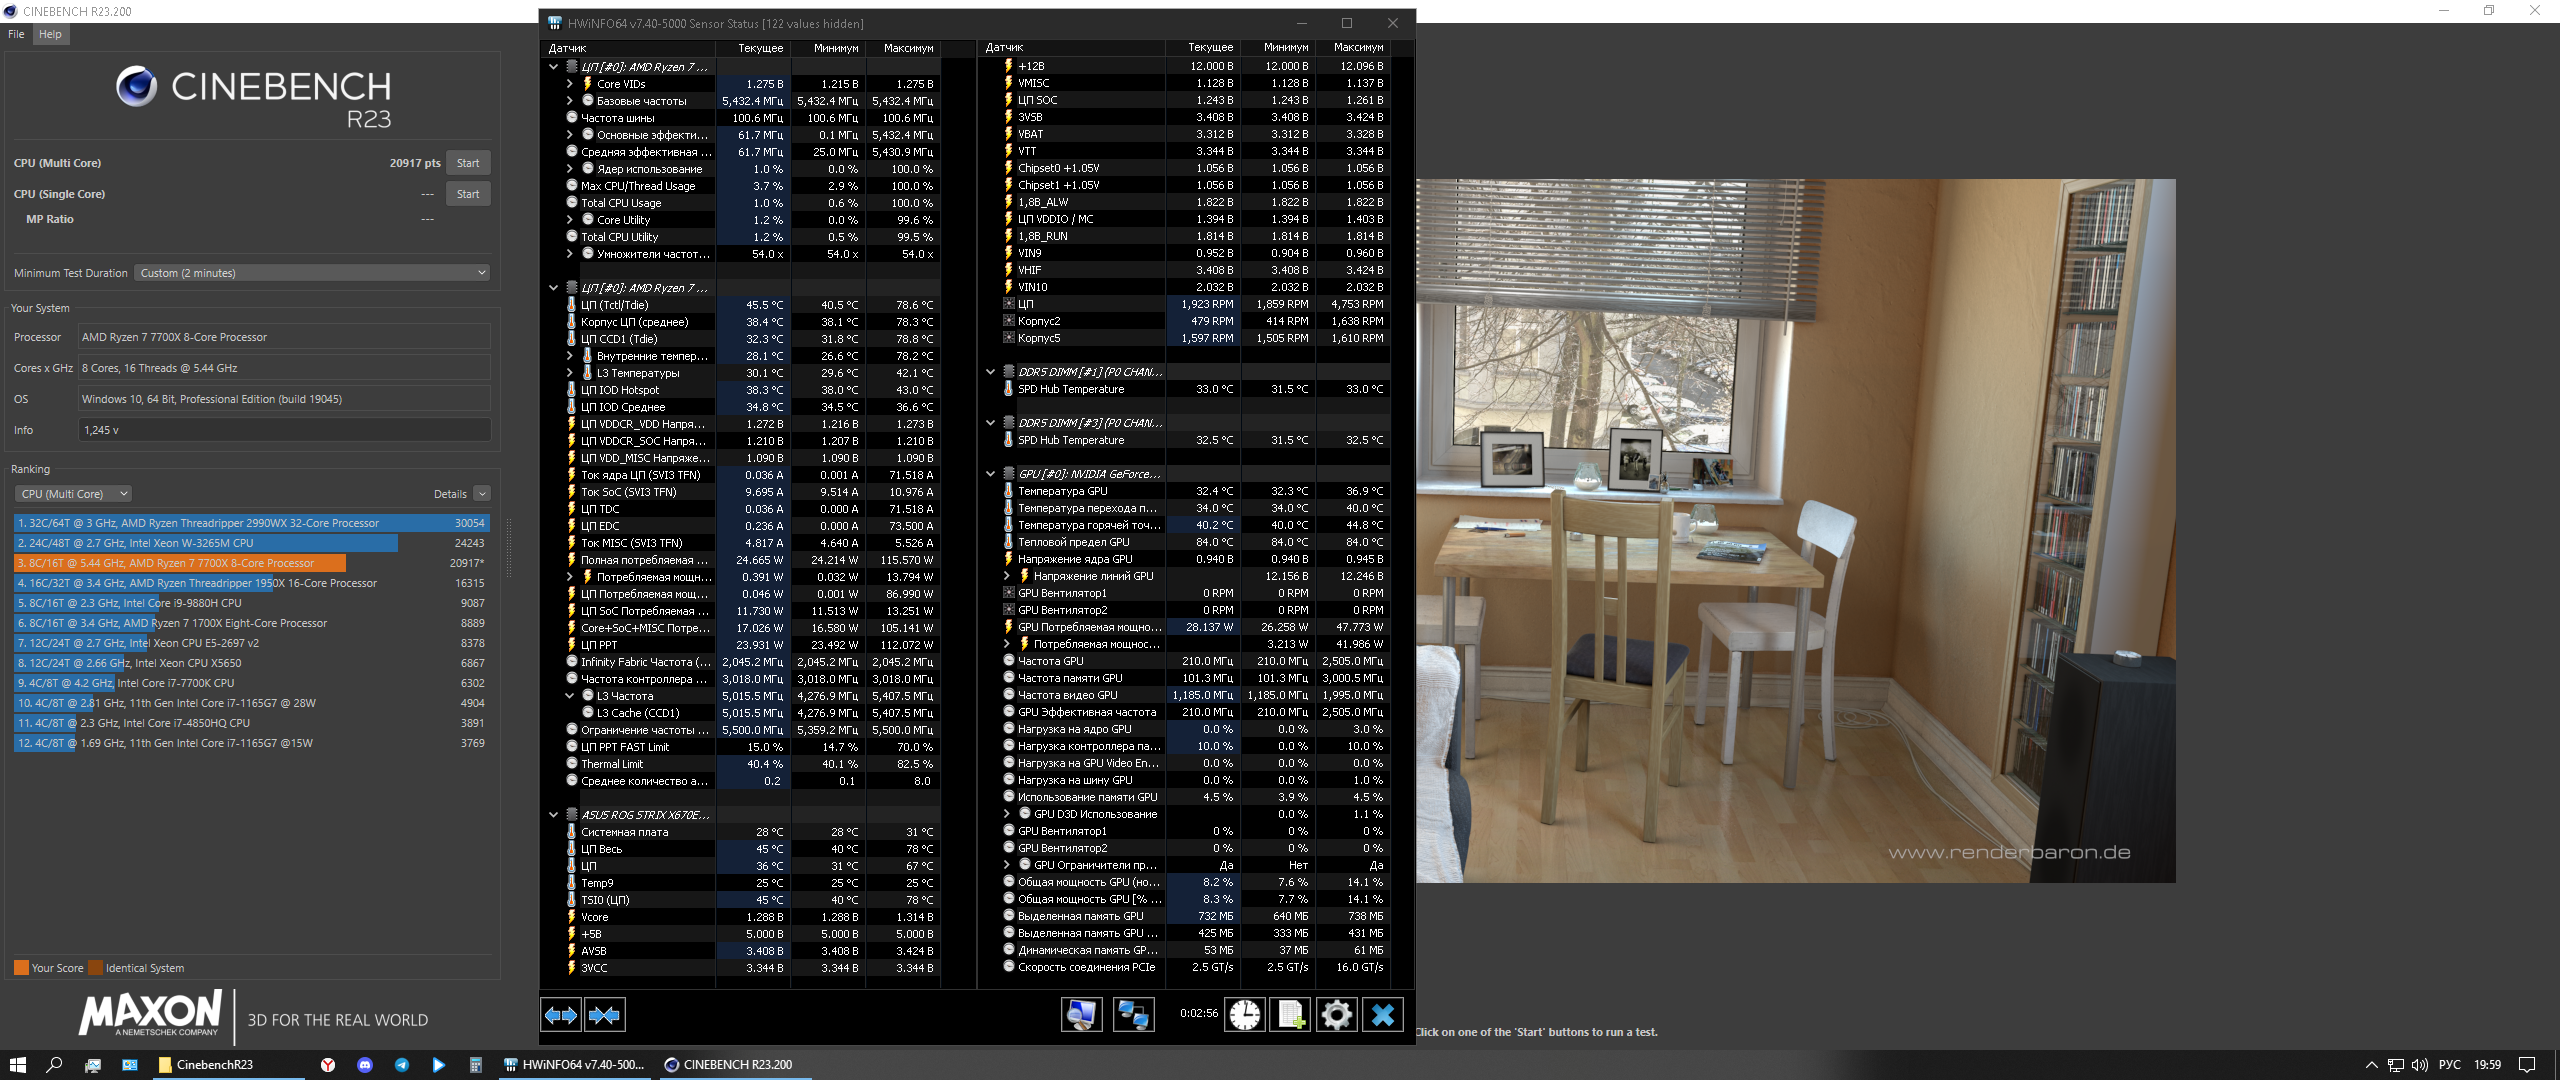Expand the Core VIDs sensor row
This screenshot has height=1080, width=2560.
pyautogui.click(x=570, y=84)
